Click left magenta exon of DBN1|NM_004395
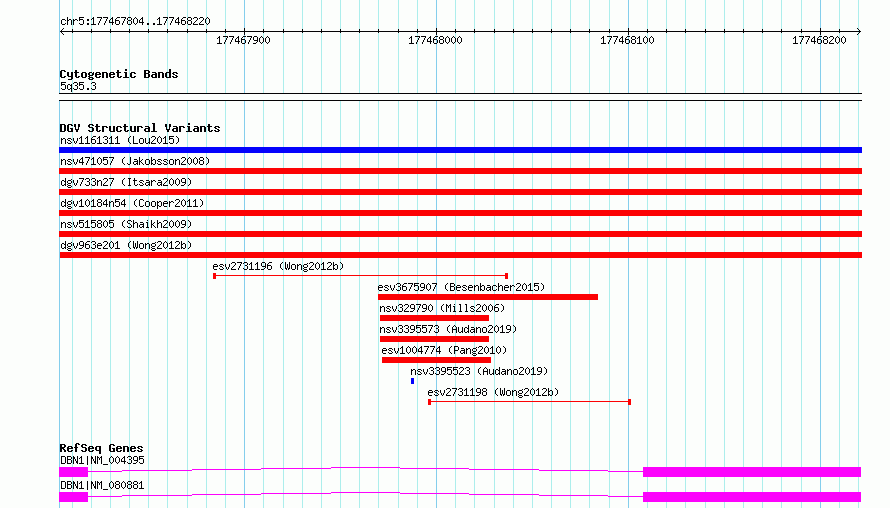The height and width of the screenshot is (508, 890). (x=74, y=472)
